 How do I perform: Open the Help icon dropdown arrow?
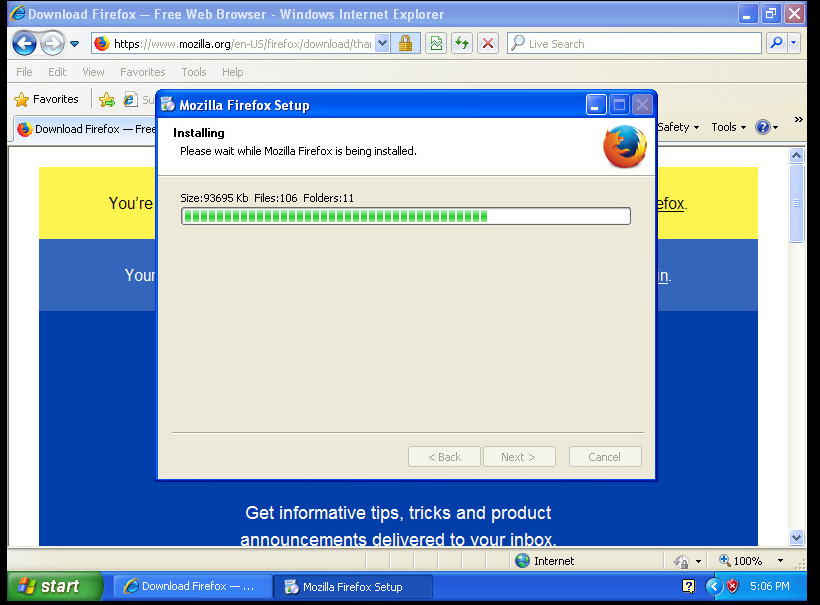click(776, 128)
